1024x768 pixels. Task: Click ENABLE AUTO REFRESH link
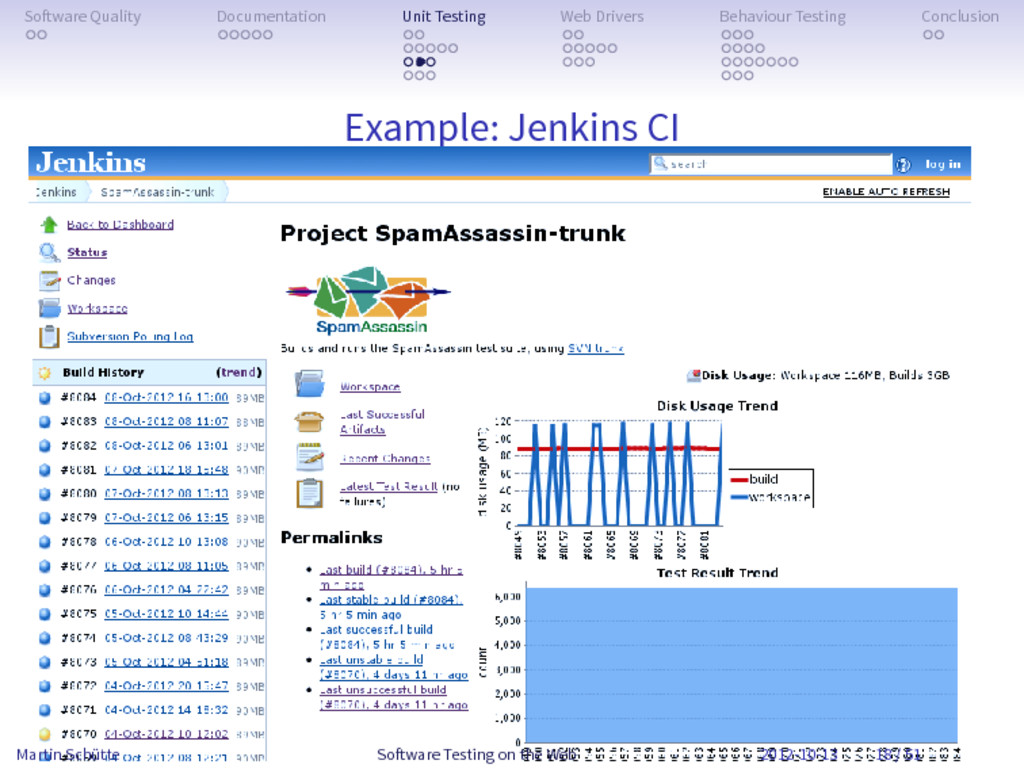pos(886,192)
